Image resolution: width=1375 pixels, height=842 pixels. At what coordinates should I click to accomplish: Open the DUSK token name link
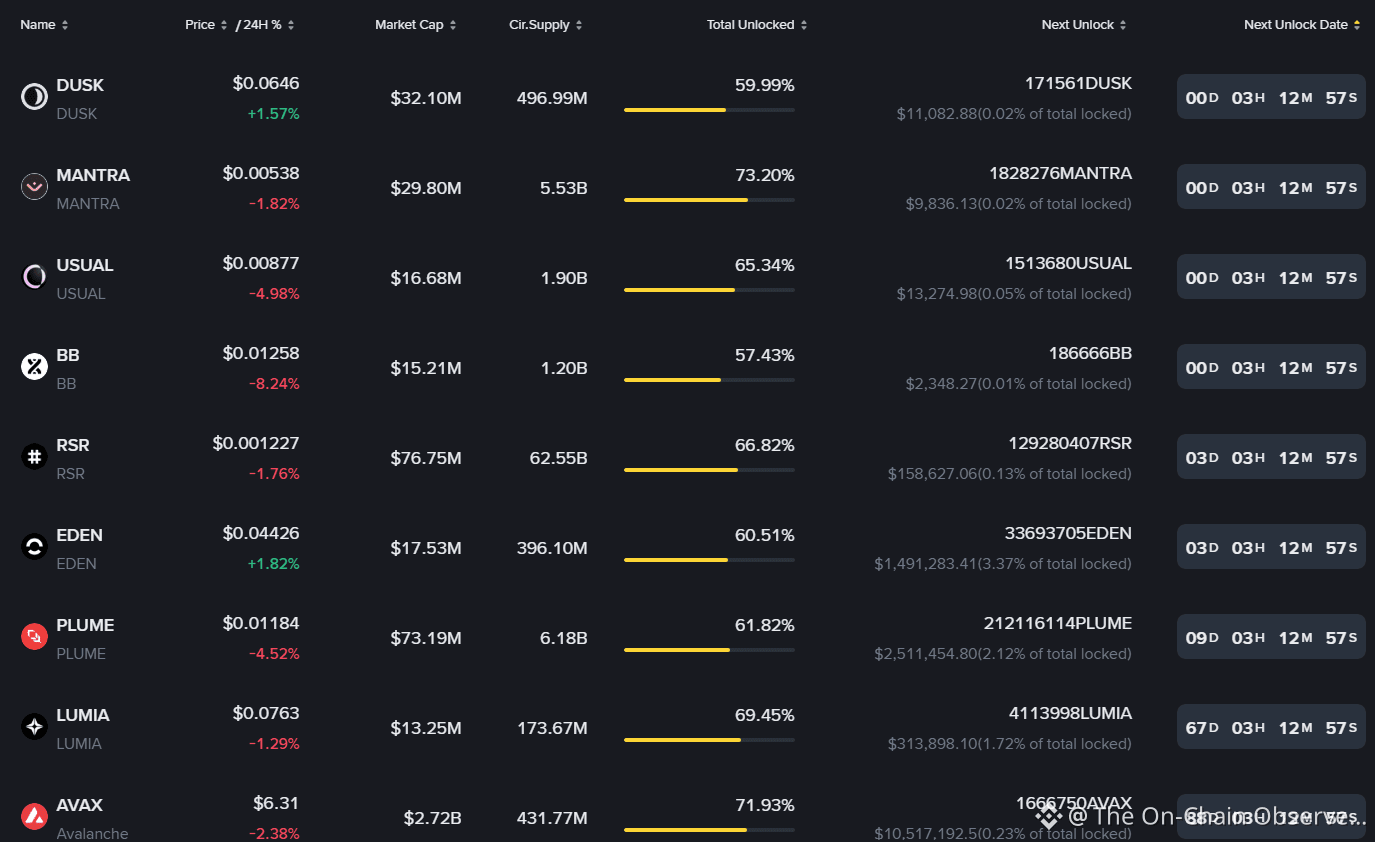(80, 86)
